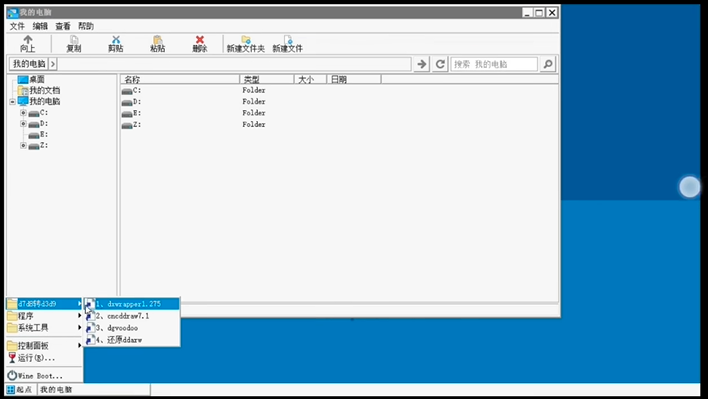Click the go arrow next to address bar
Screen dimensions: 708x399
[422, 64]
